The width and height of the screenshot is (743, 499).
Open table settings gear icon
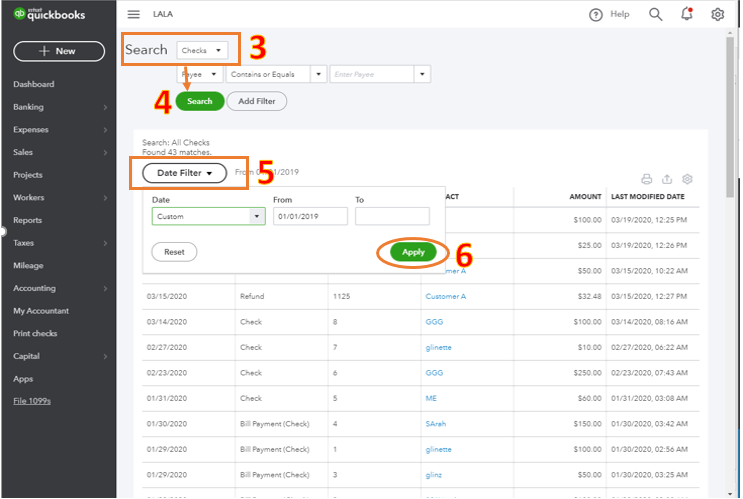tap(687, 179)
